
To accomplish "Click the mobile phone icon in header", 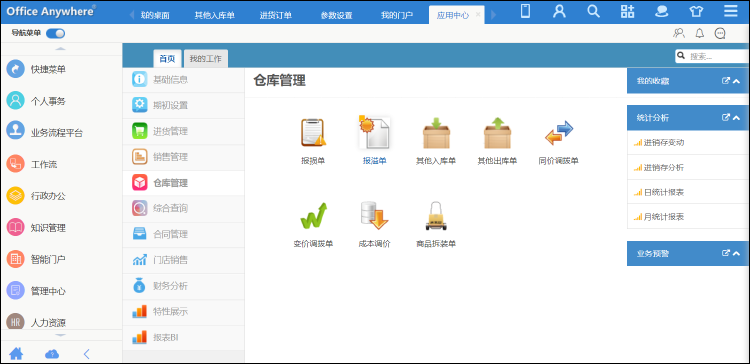I will point(525,11).
